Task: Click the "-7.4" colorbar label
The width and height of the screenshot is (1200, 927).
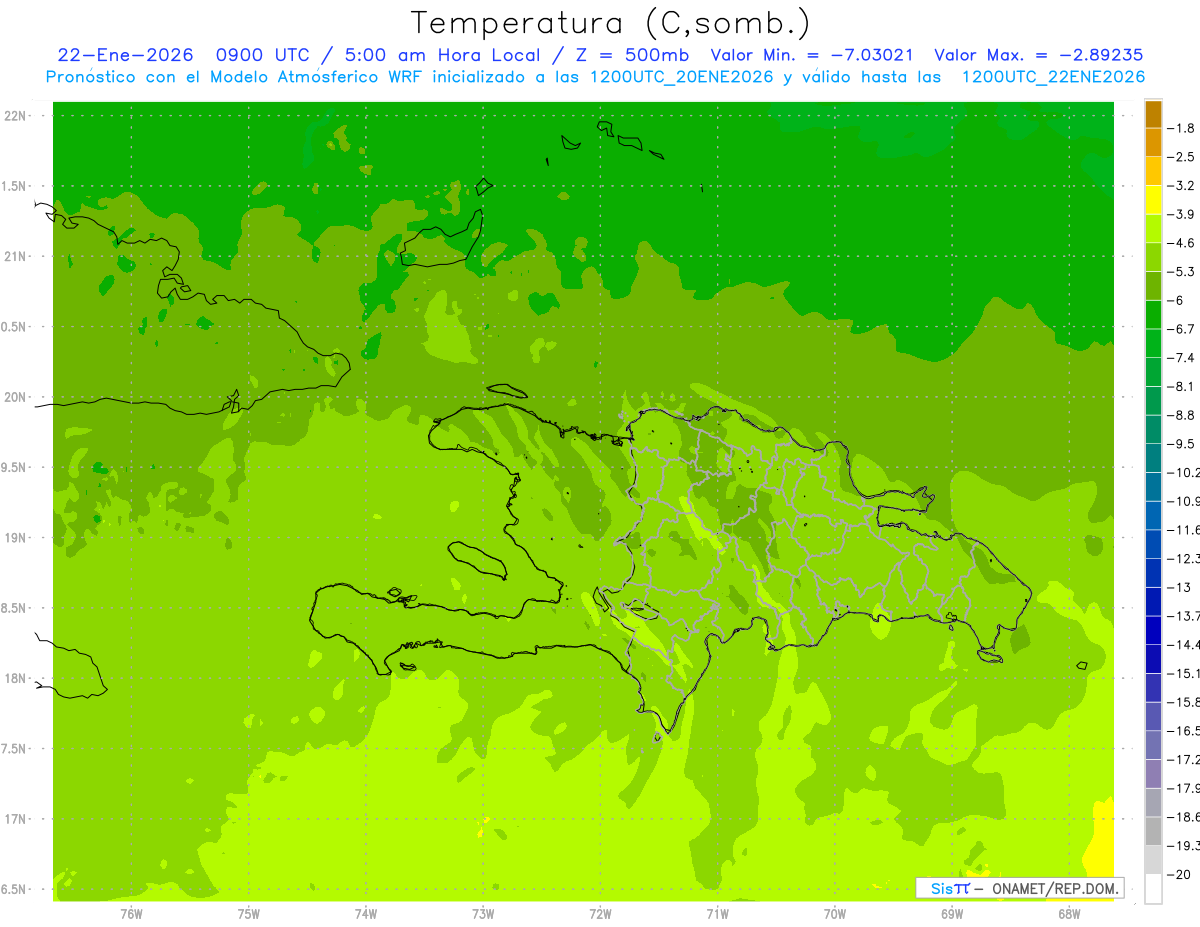Action: click(1181, 358)
